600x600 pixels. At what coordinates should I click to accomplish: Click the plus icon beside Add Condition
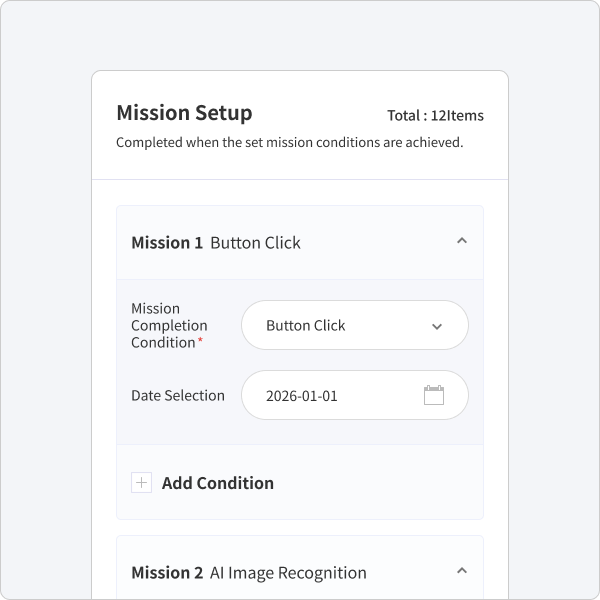click(x=141, y=483)
